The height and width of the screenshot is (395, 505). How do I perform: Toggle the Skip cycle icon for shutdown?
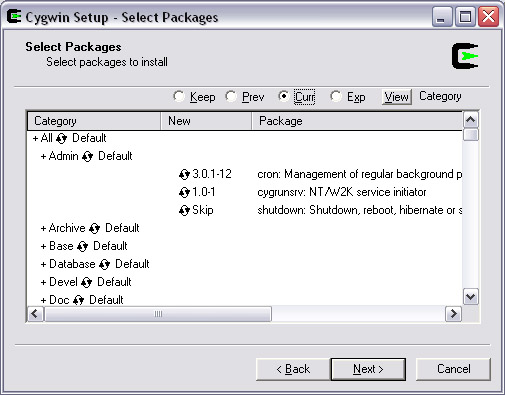click(x=184, y=210)
